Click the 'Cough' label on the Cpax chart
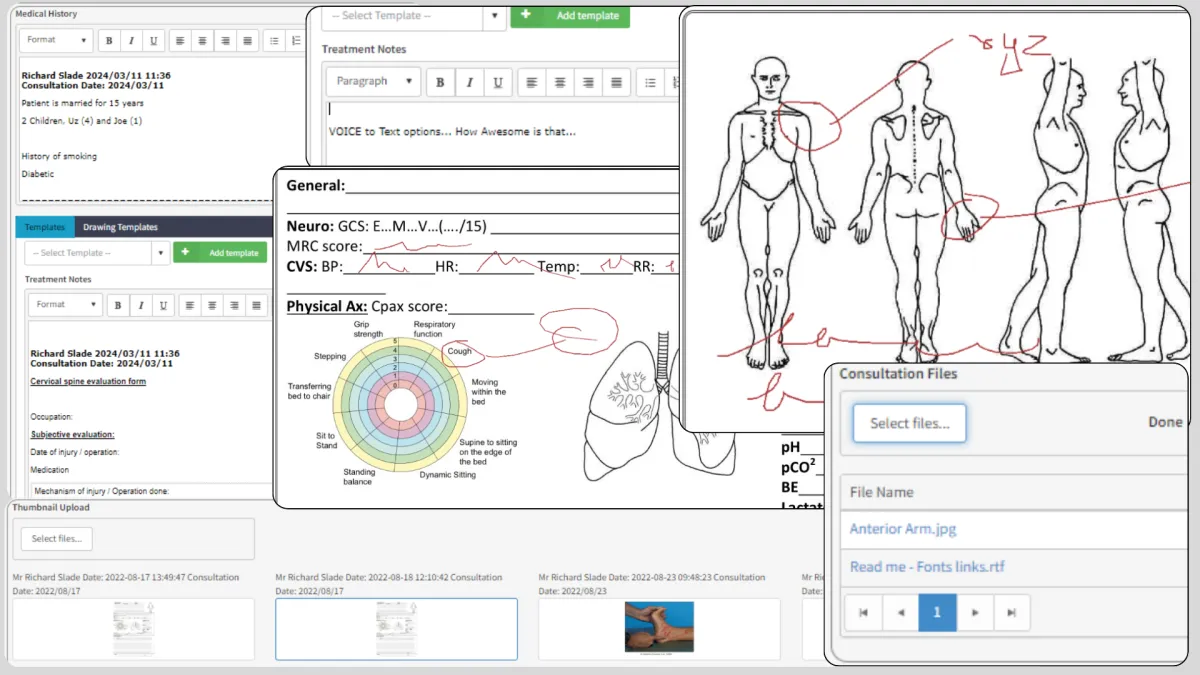 tap(460, 351)
